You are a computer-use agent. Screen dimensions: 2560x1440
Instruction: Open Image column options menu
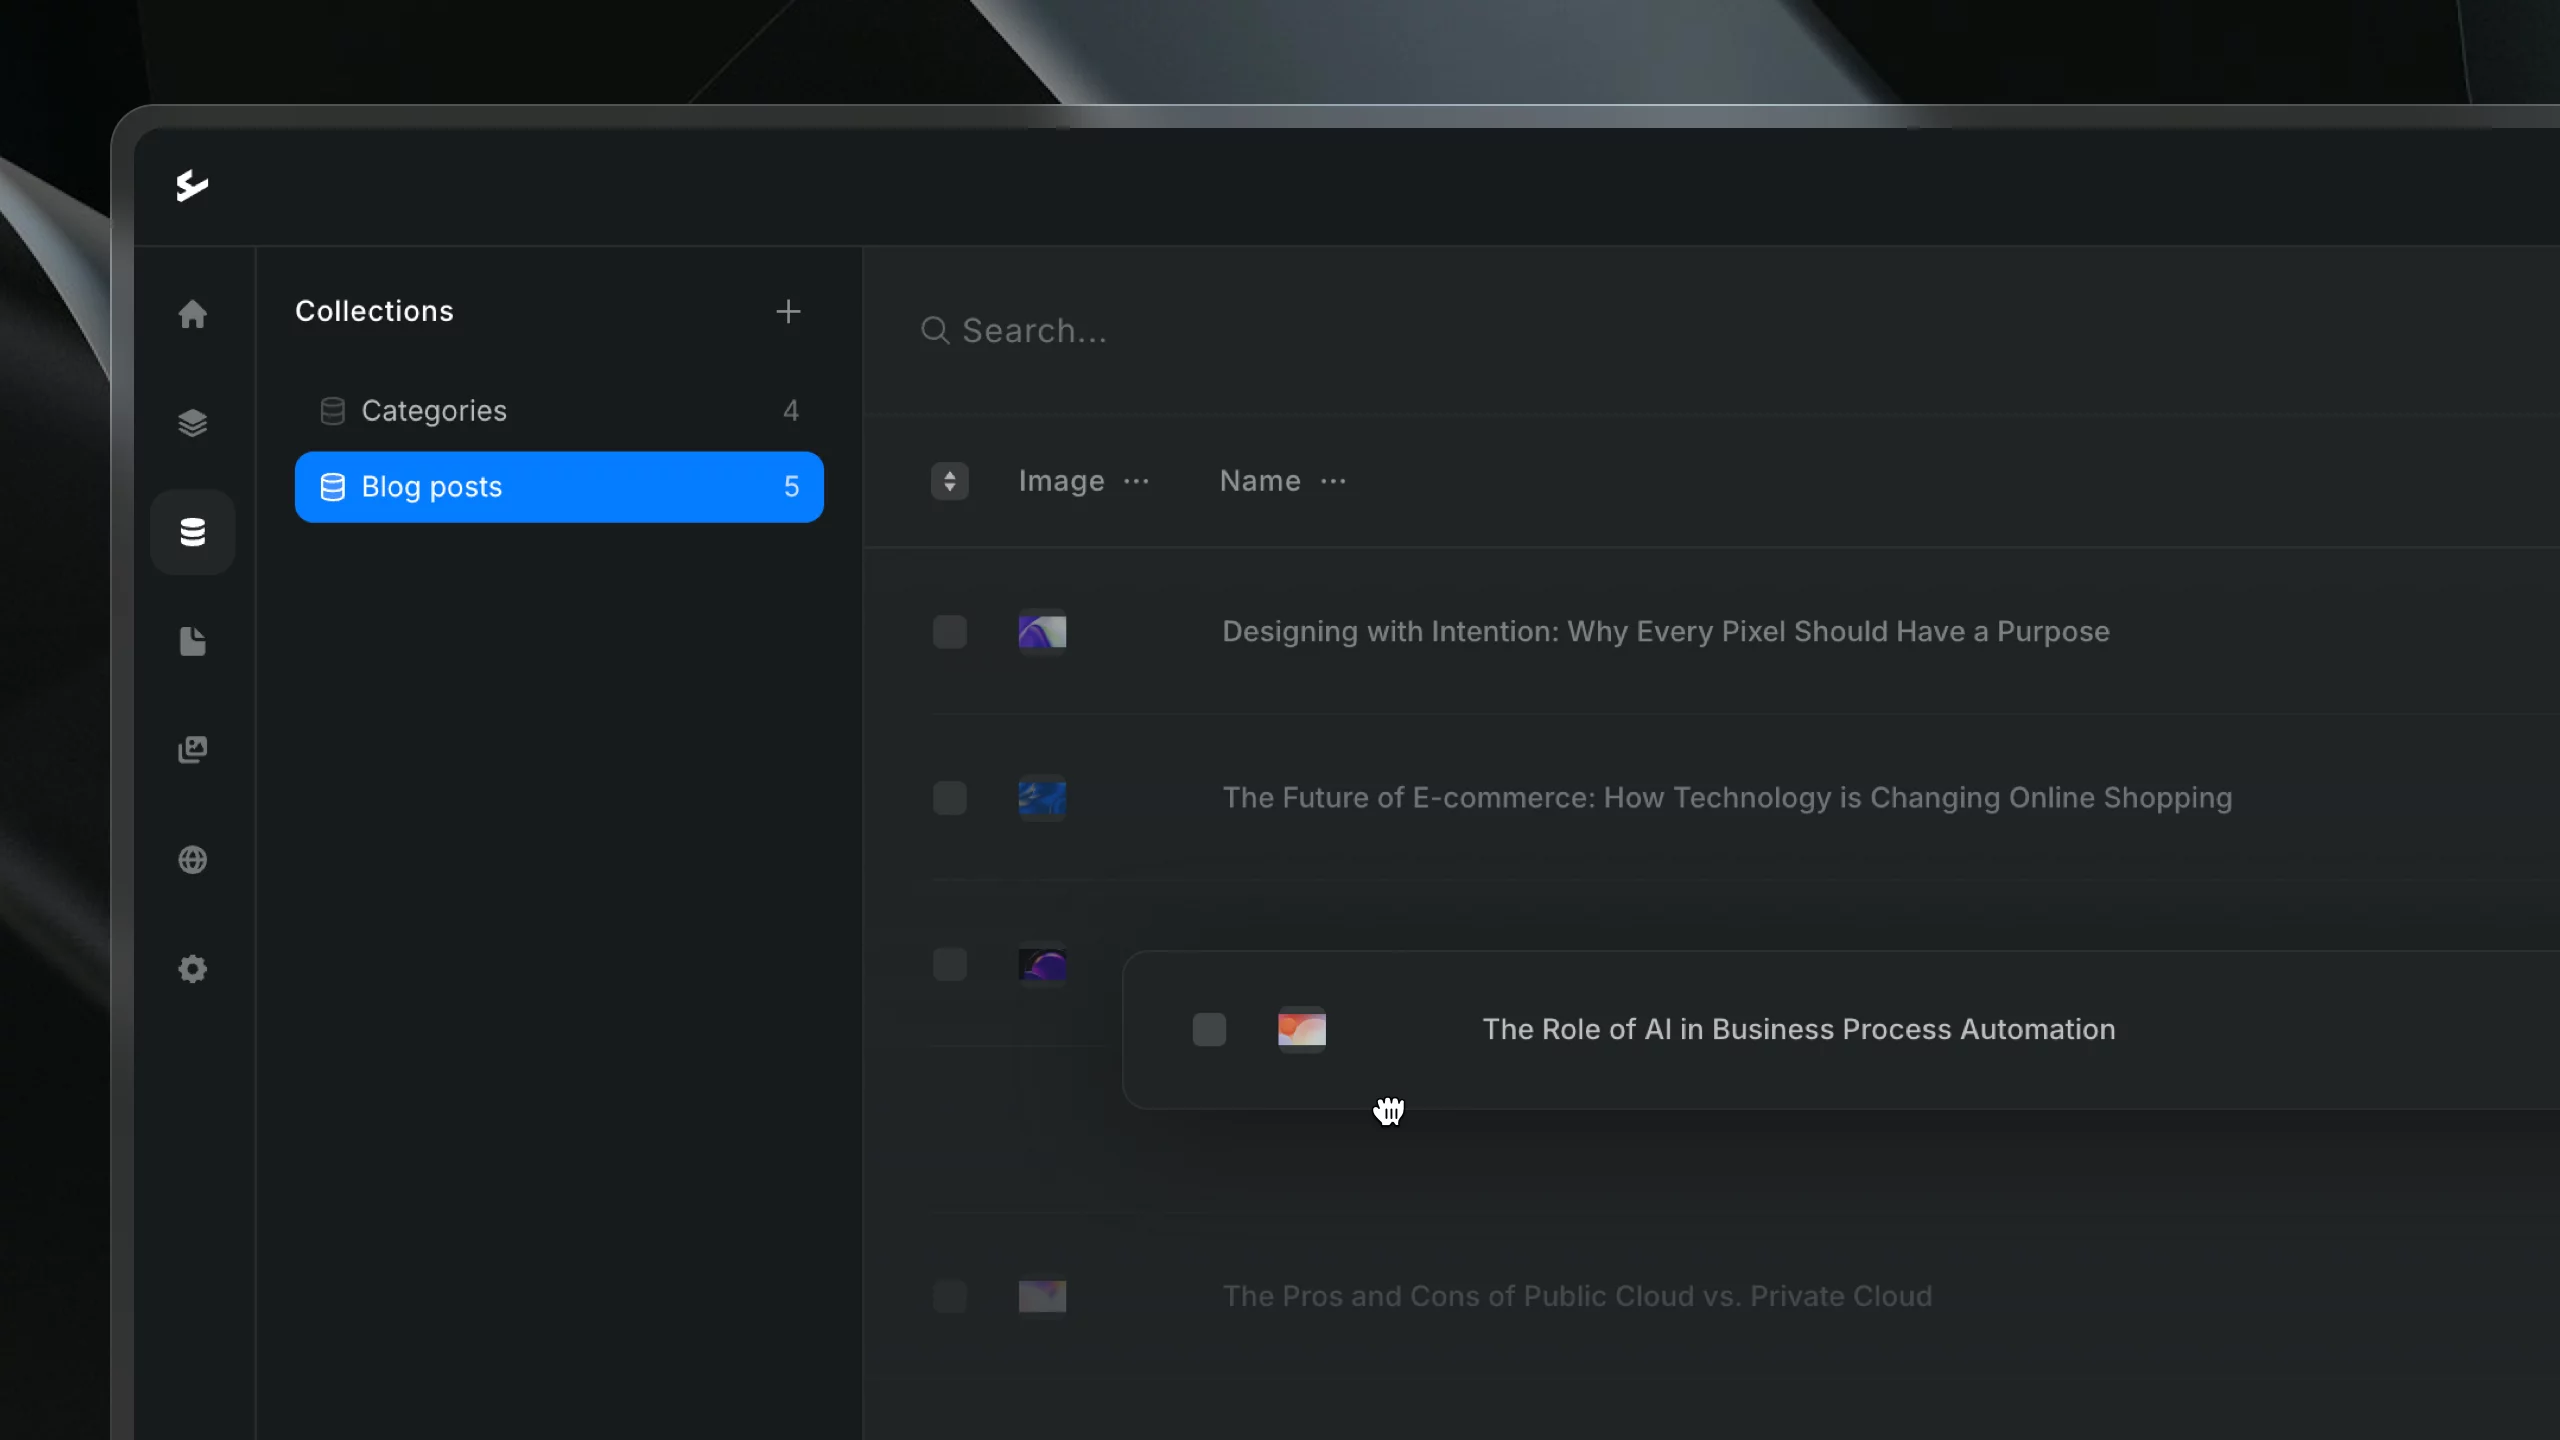pyautogui.click(x=1136, y=481)
